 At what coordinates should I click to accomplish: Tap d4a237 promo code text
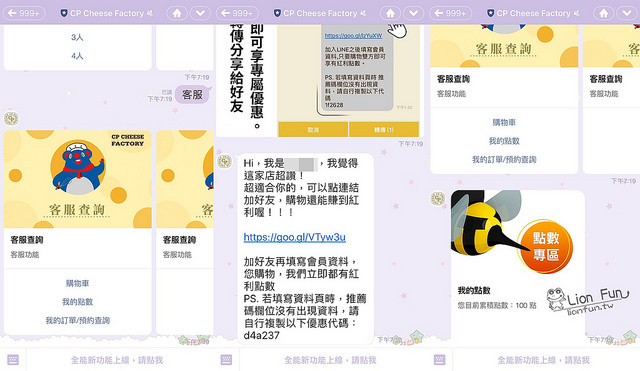262,335
